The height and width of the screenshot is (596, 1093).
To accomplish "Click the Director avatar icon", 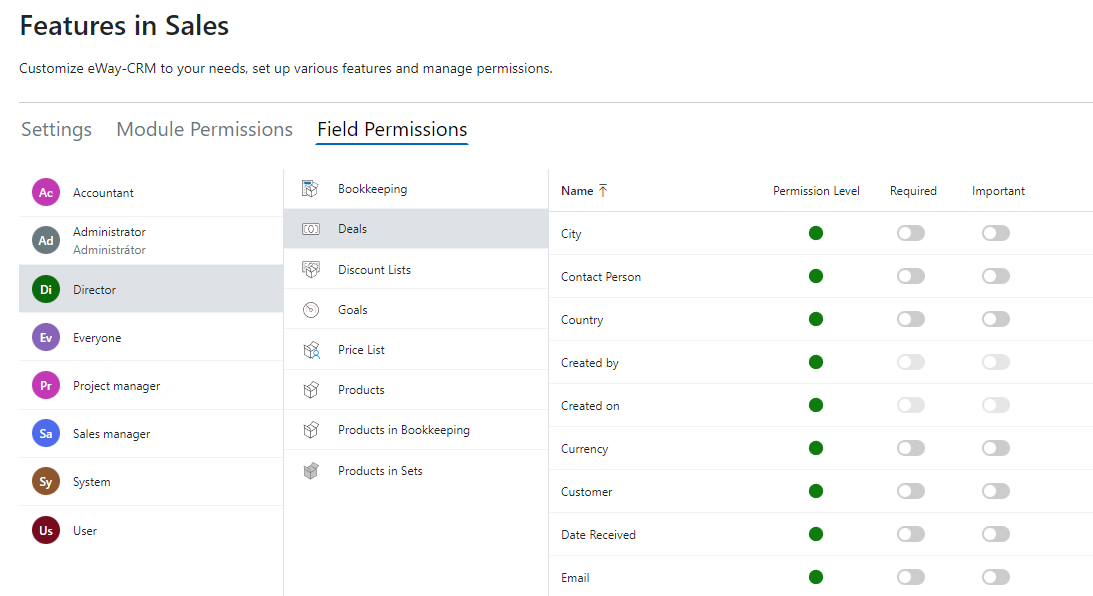I will 46,289.
